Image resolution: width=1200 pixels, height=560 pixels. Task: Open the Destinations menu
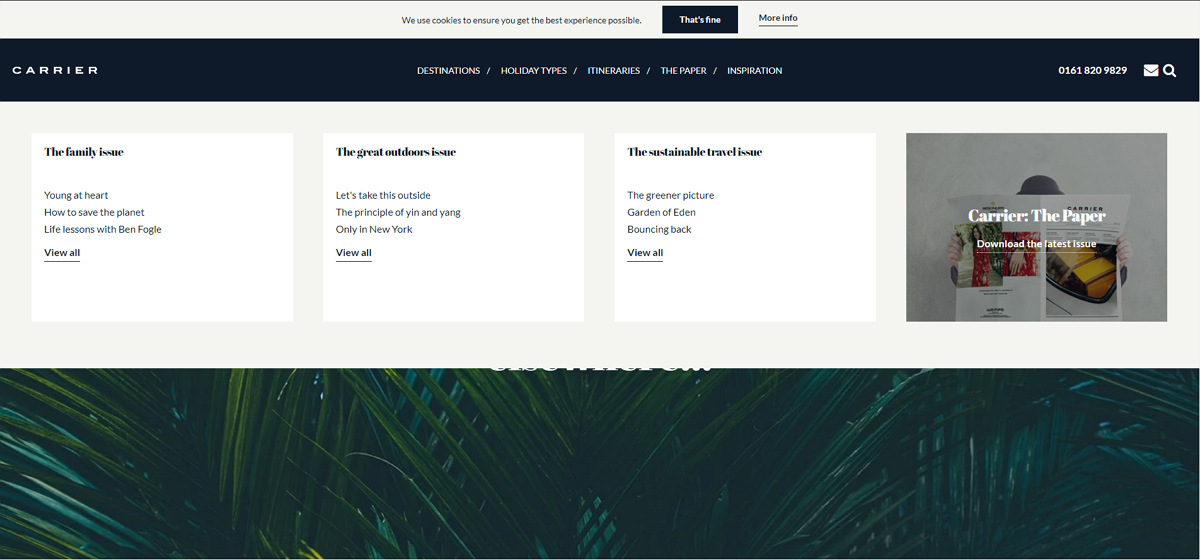tap(448, 71)
